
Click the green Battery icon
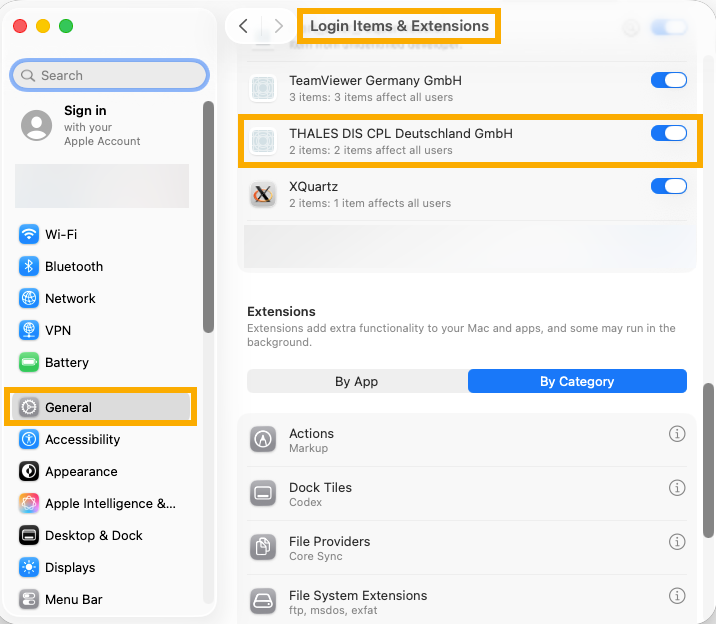29,362
